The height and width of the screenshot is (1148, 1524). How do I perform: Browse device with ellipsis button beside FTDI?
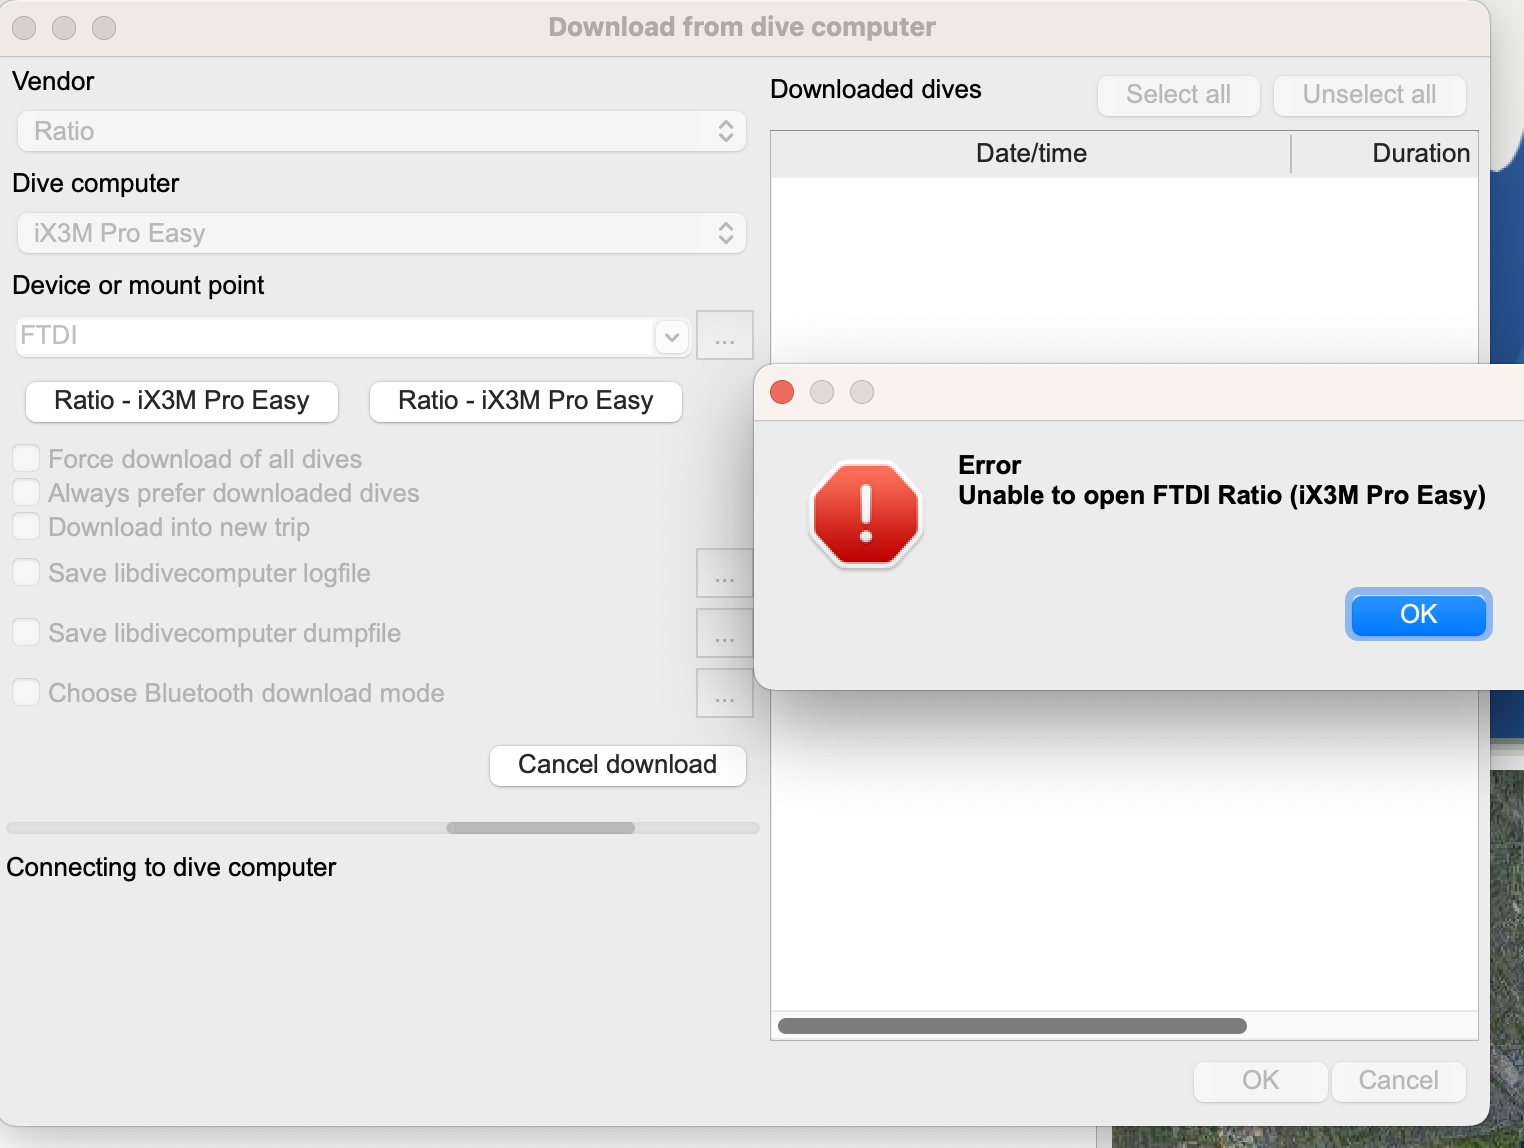coord(725,335)
